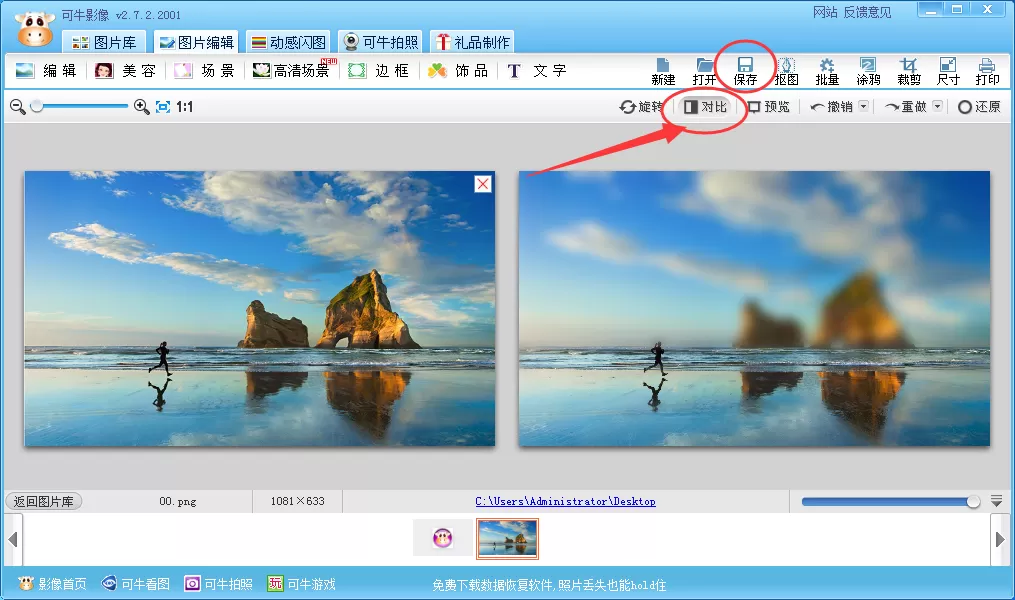Screen dimensions: 1015x600
Task: Click the 还原 restore original button
Action: point(979,107)
